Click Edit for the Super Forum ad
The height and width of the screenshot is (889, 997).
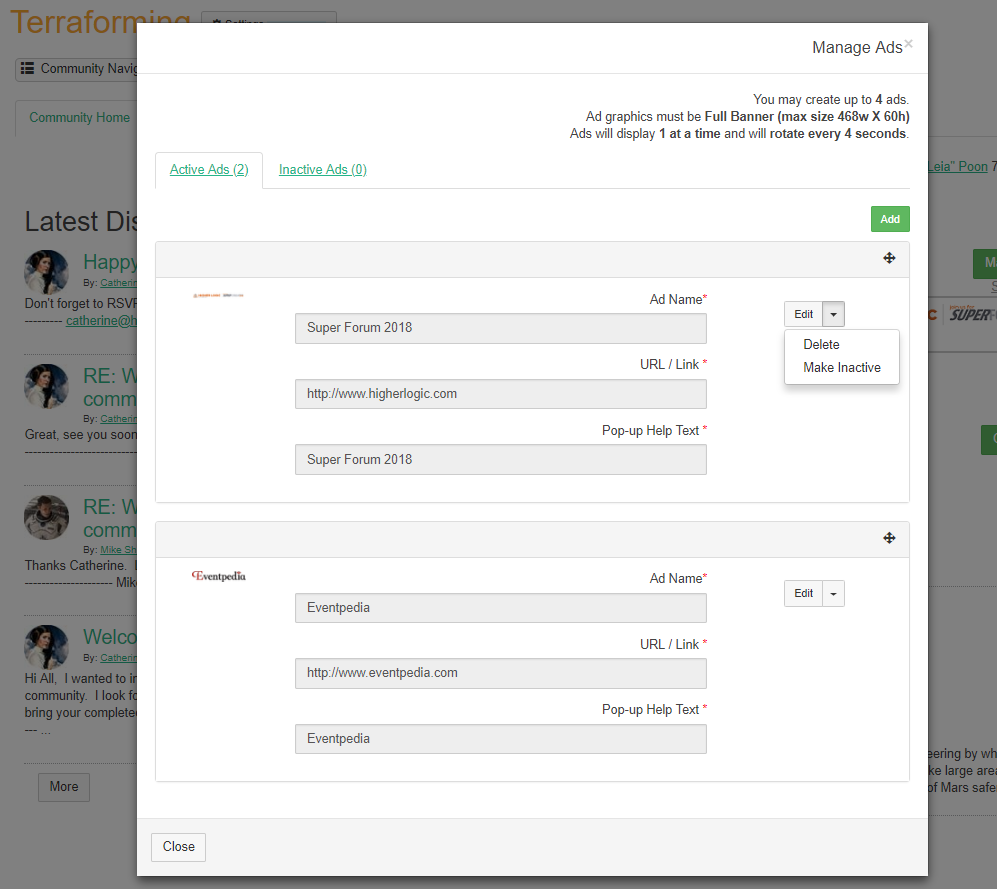click(x=803, y=314)
